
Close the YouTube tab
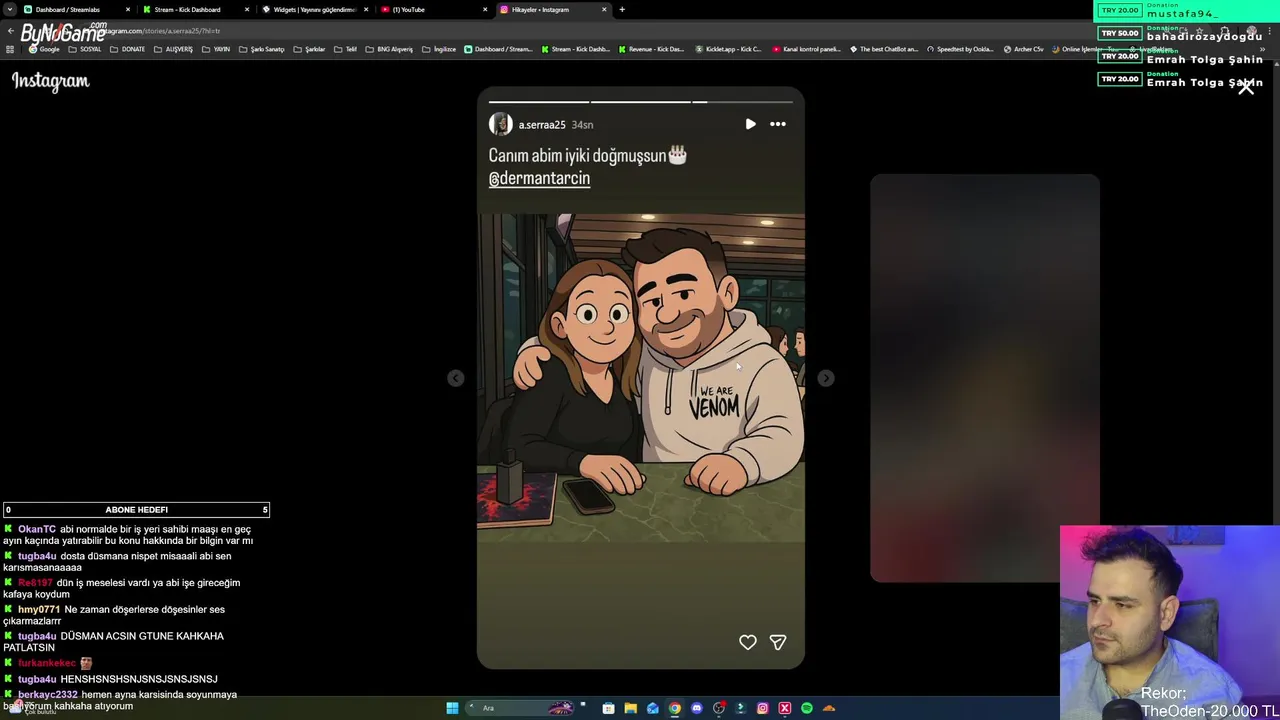click(x=485, y=10)
